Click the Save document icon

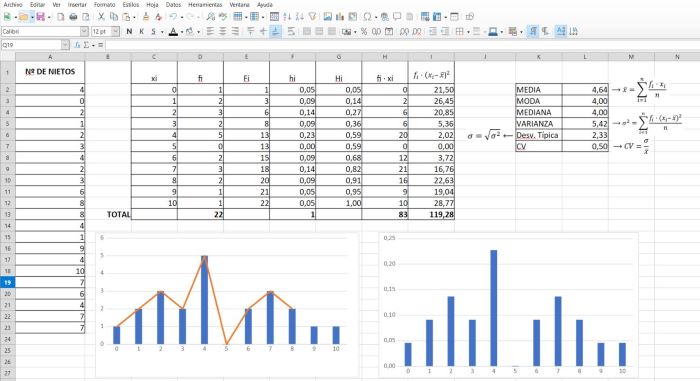click(x=41, y=17)
